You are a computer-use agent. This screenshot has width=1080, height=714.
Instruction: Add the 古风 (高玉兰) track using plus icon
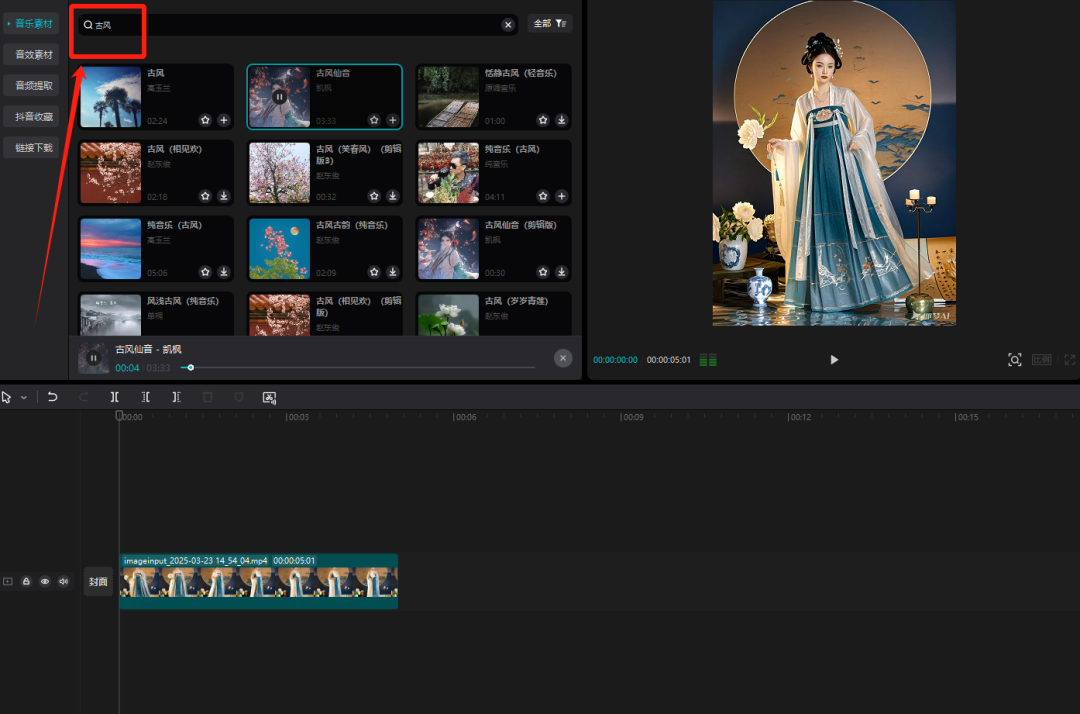click(224, 120)
